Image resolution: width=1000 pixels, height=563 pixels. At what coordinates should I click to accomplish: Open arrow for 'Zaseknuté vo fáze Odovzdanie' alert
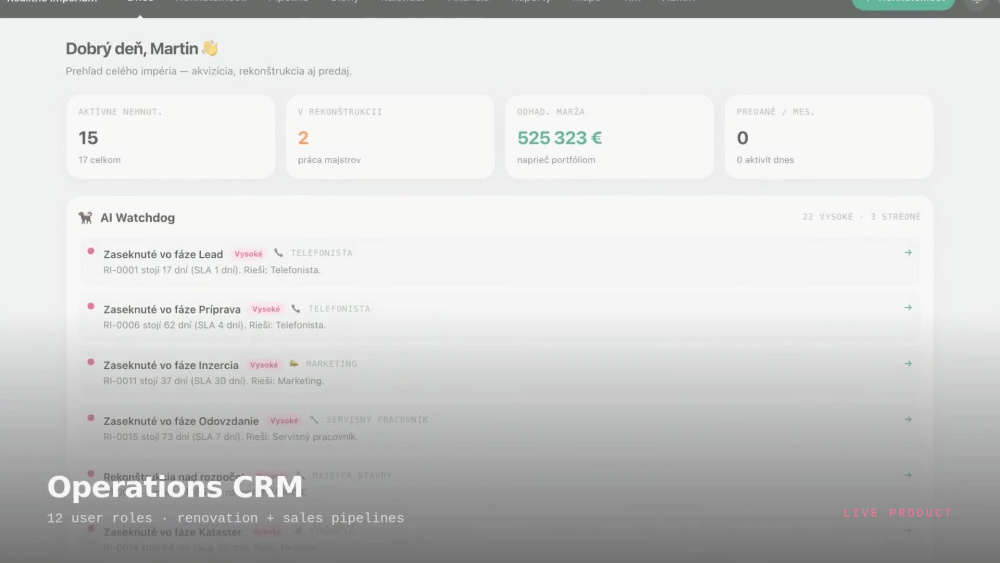(x=908, y=420)
